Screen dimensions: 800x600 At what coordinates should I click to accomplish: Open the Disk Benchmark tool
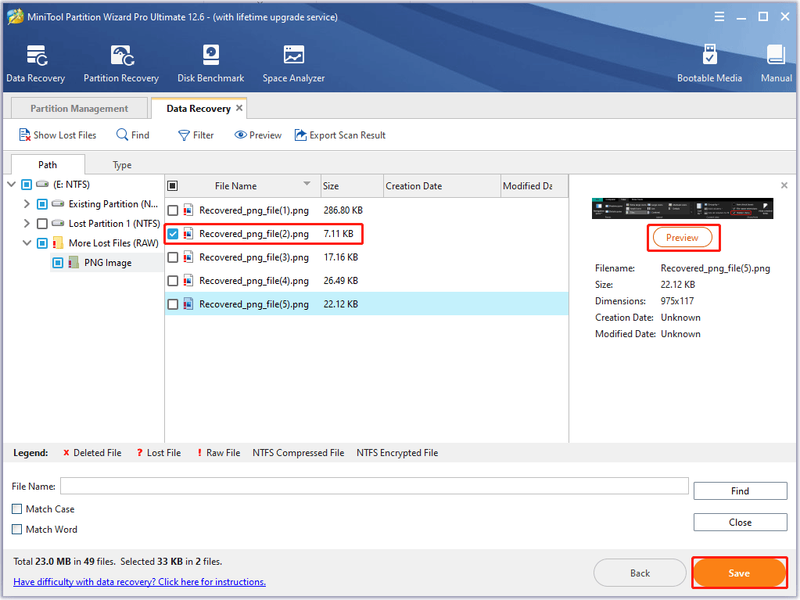(x=211, y=55)
